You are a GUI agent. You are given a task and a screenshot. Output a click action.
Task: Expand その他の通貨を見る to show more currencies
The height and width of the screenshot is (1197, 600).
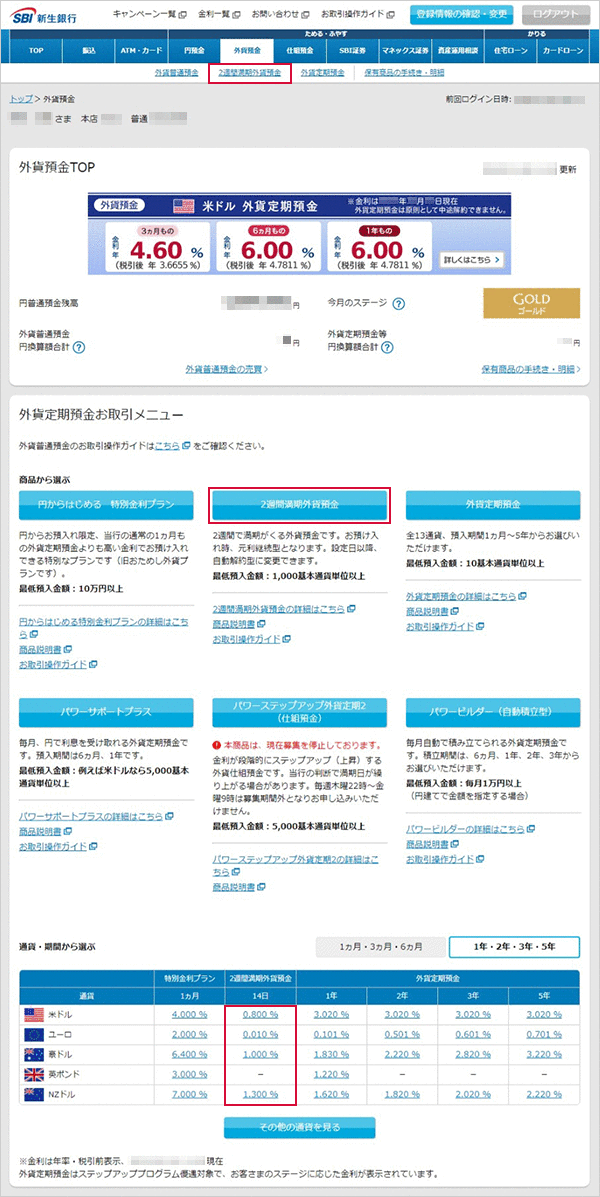299,1127
